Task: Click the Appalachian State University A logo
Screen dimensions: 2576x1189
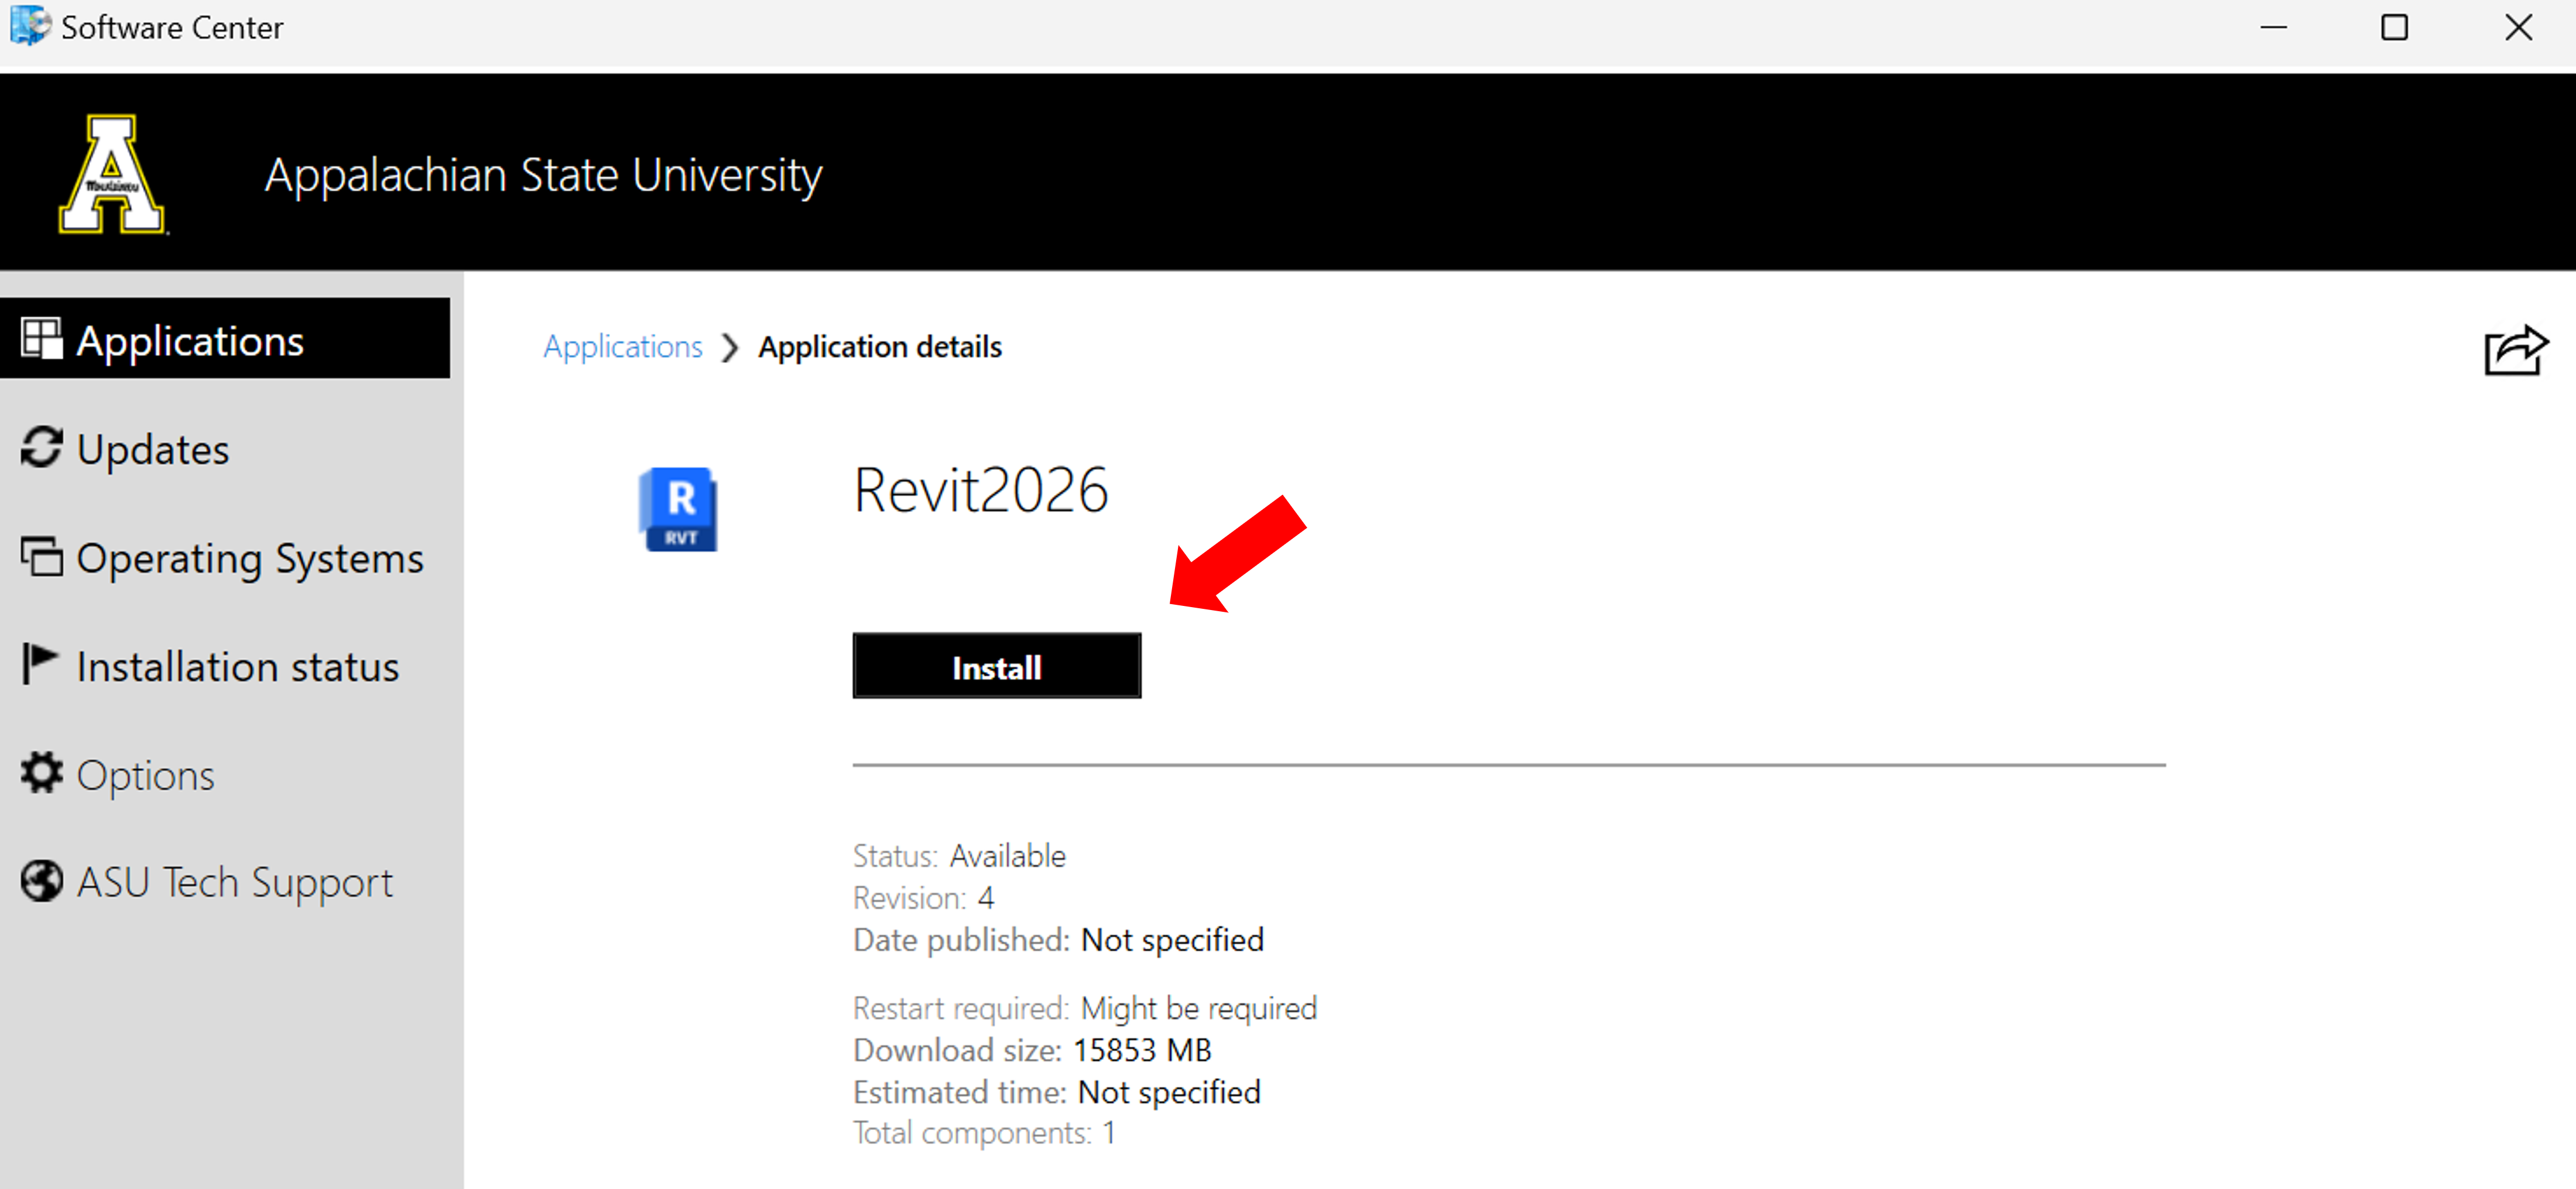Action: point(112,174)
